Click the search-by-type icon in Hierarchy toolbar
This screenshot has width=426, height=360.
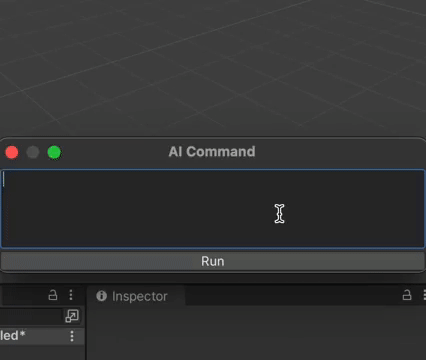(72, 316)
